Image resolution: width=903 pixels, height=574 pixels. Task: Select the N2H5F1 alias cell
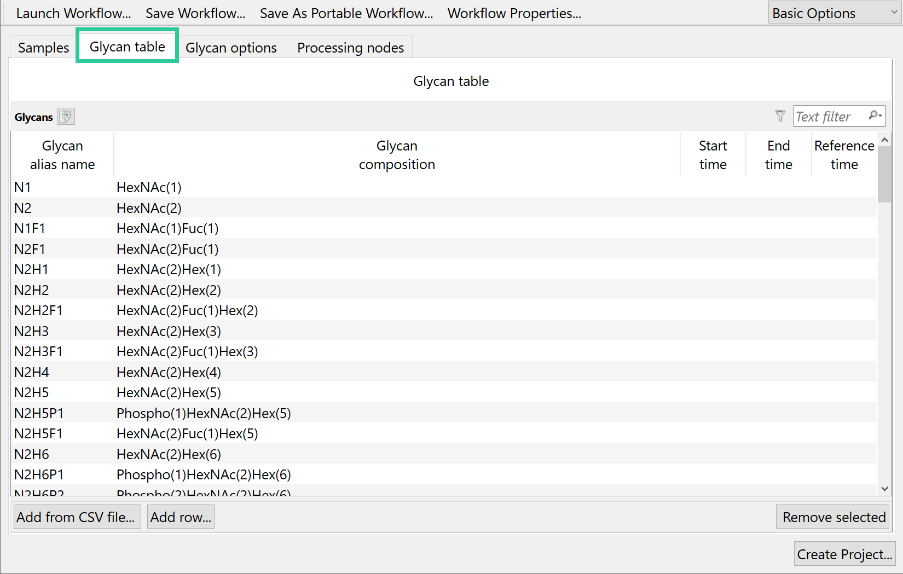pyautogui.click(x=39, y=434)
